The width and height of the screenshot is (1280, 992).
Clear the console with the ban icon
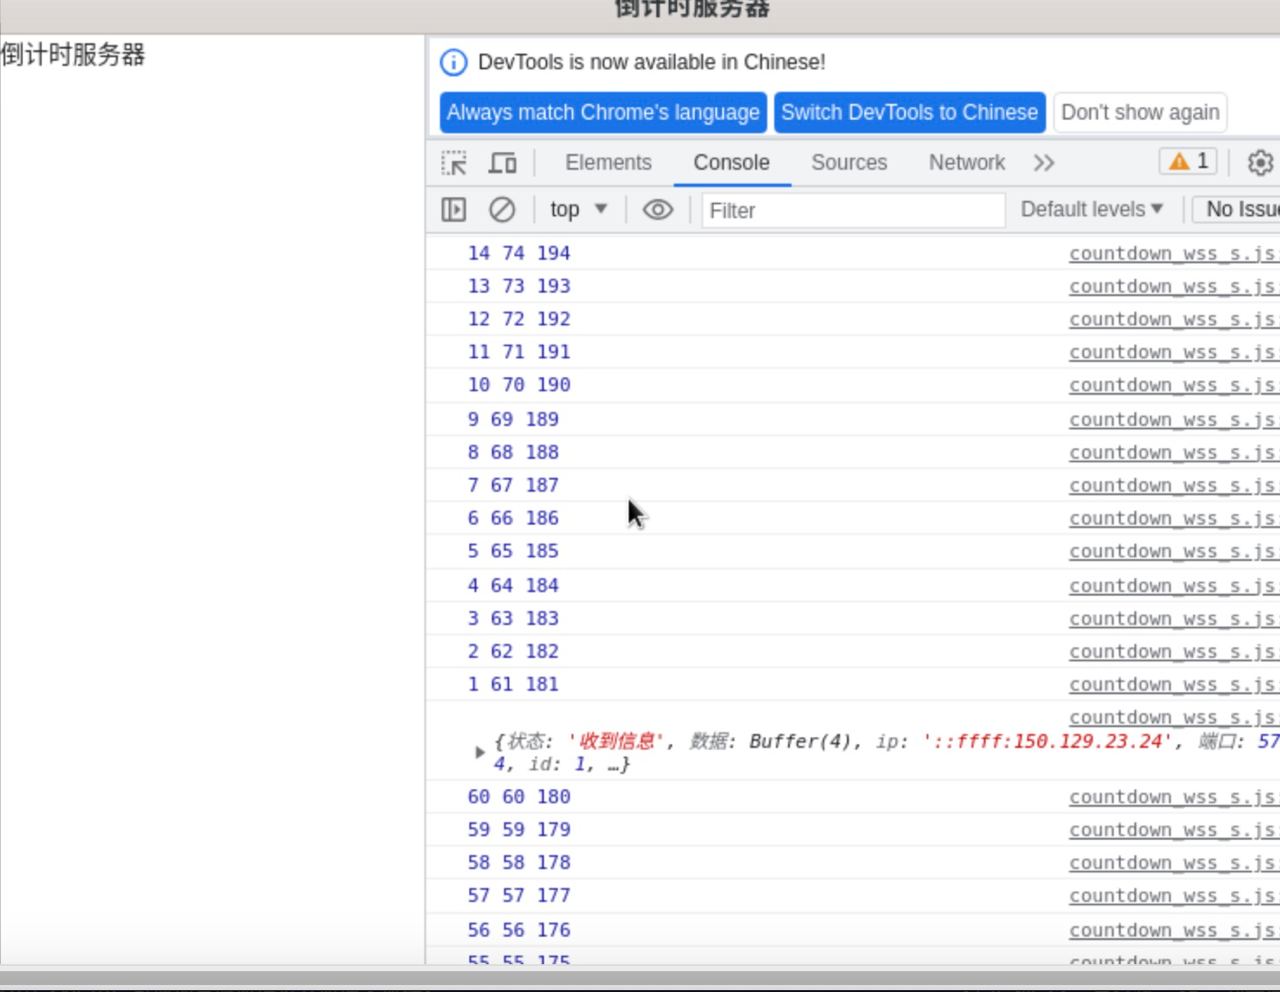pyautogui.click(x=502, y=209)
